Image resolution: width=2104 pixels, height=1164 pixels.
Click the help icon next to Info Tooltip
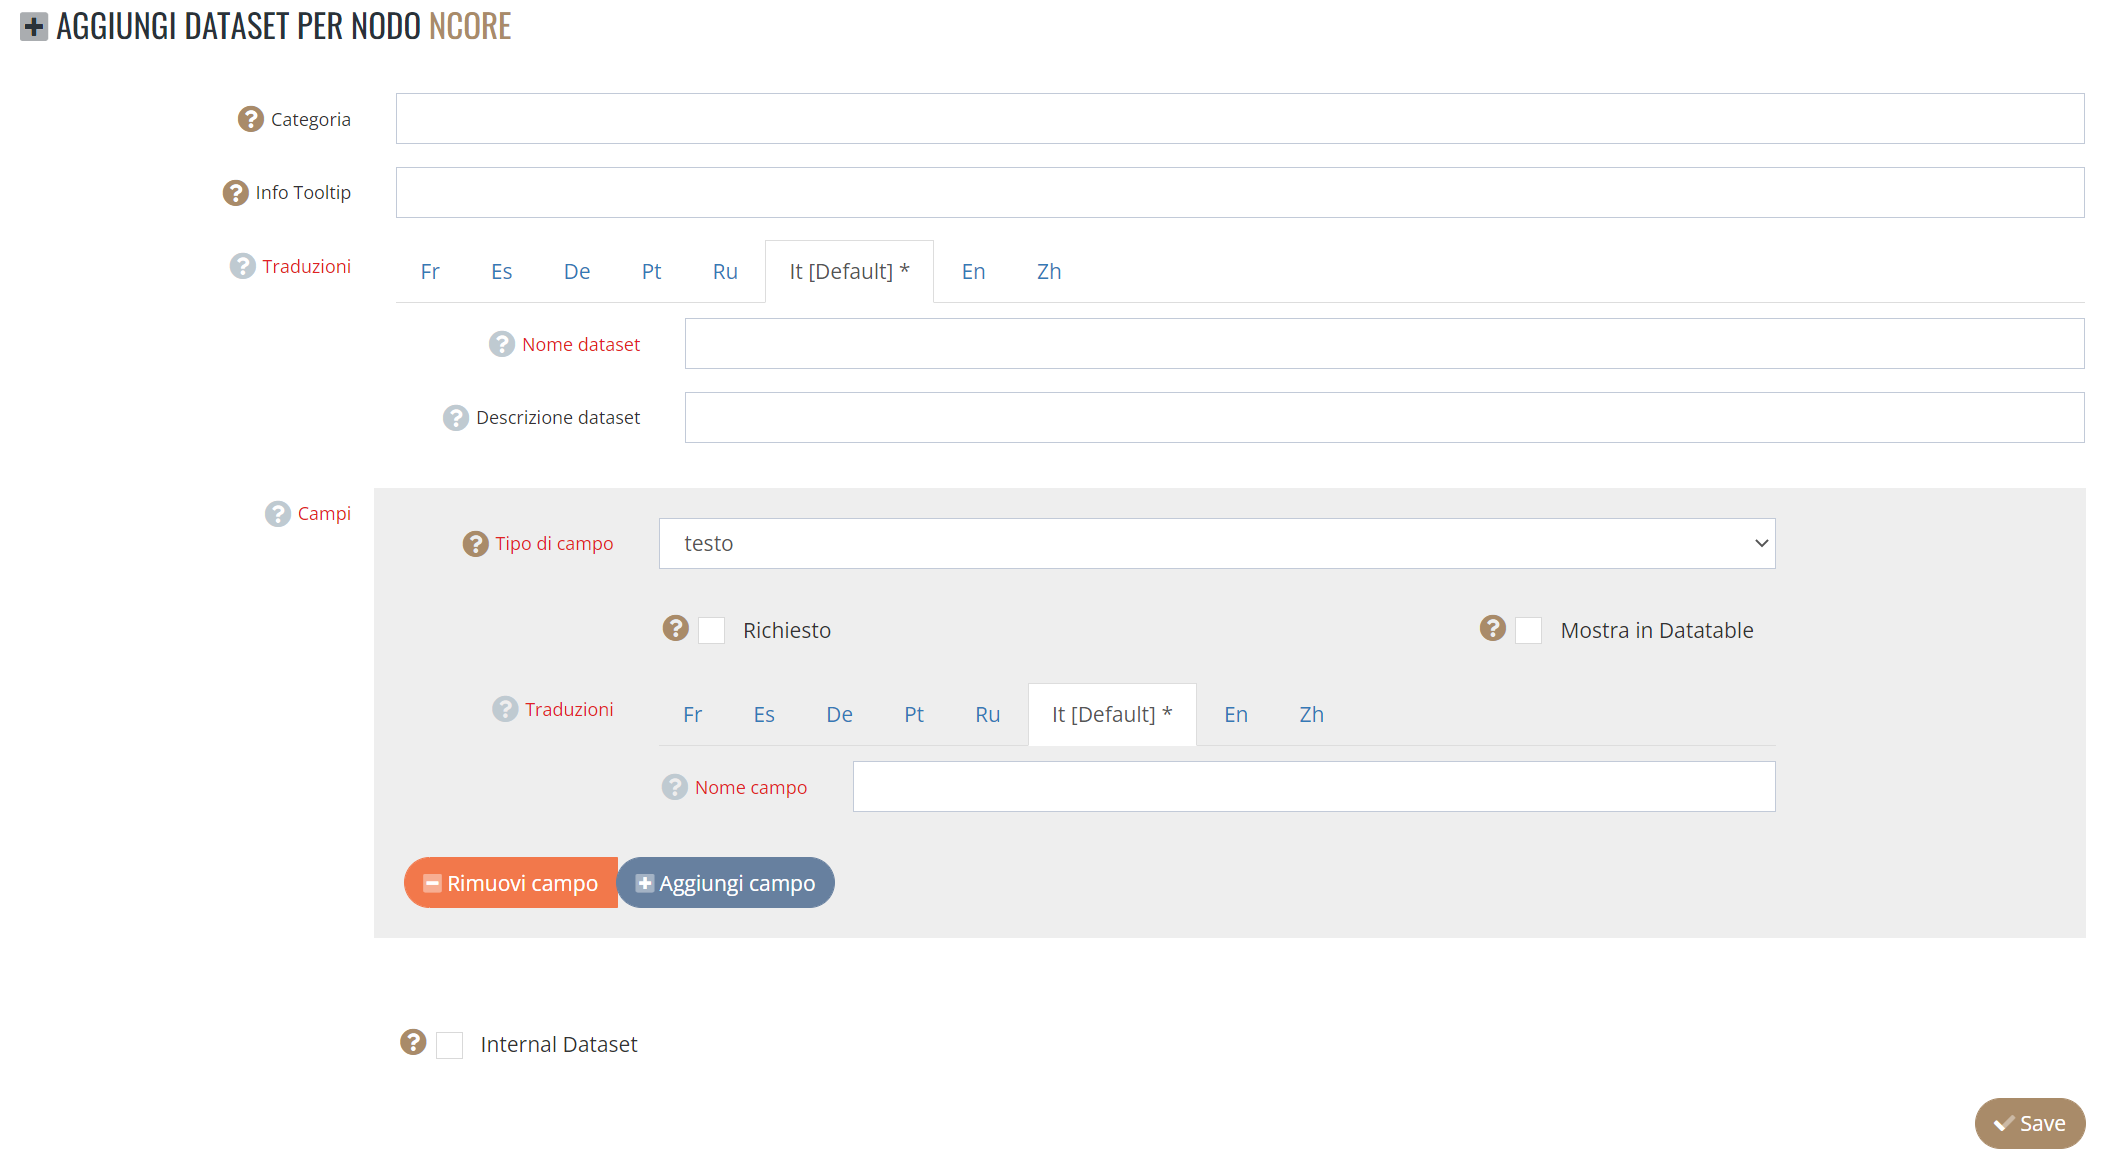(235, 193)
